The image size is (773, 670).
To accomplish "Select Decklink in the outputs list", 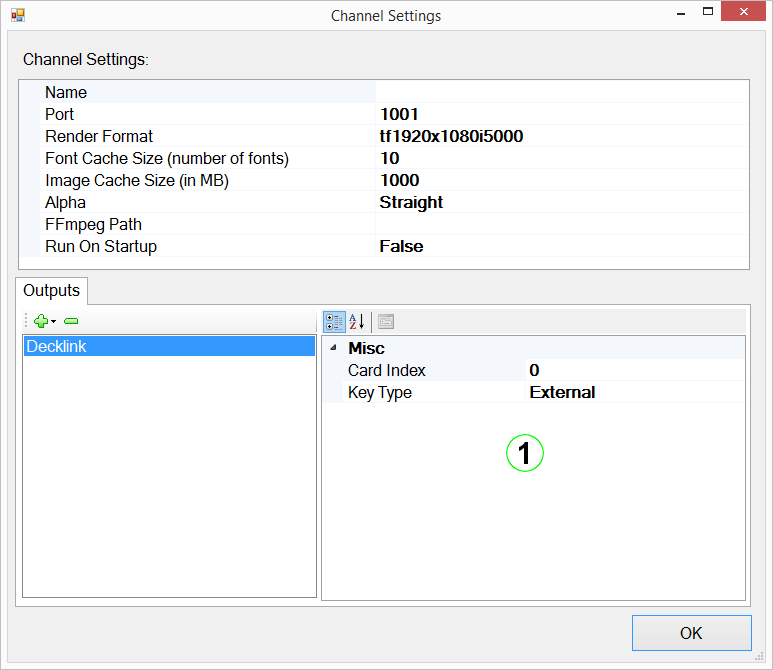I will (x=168, y=346).
